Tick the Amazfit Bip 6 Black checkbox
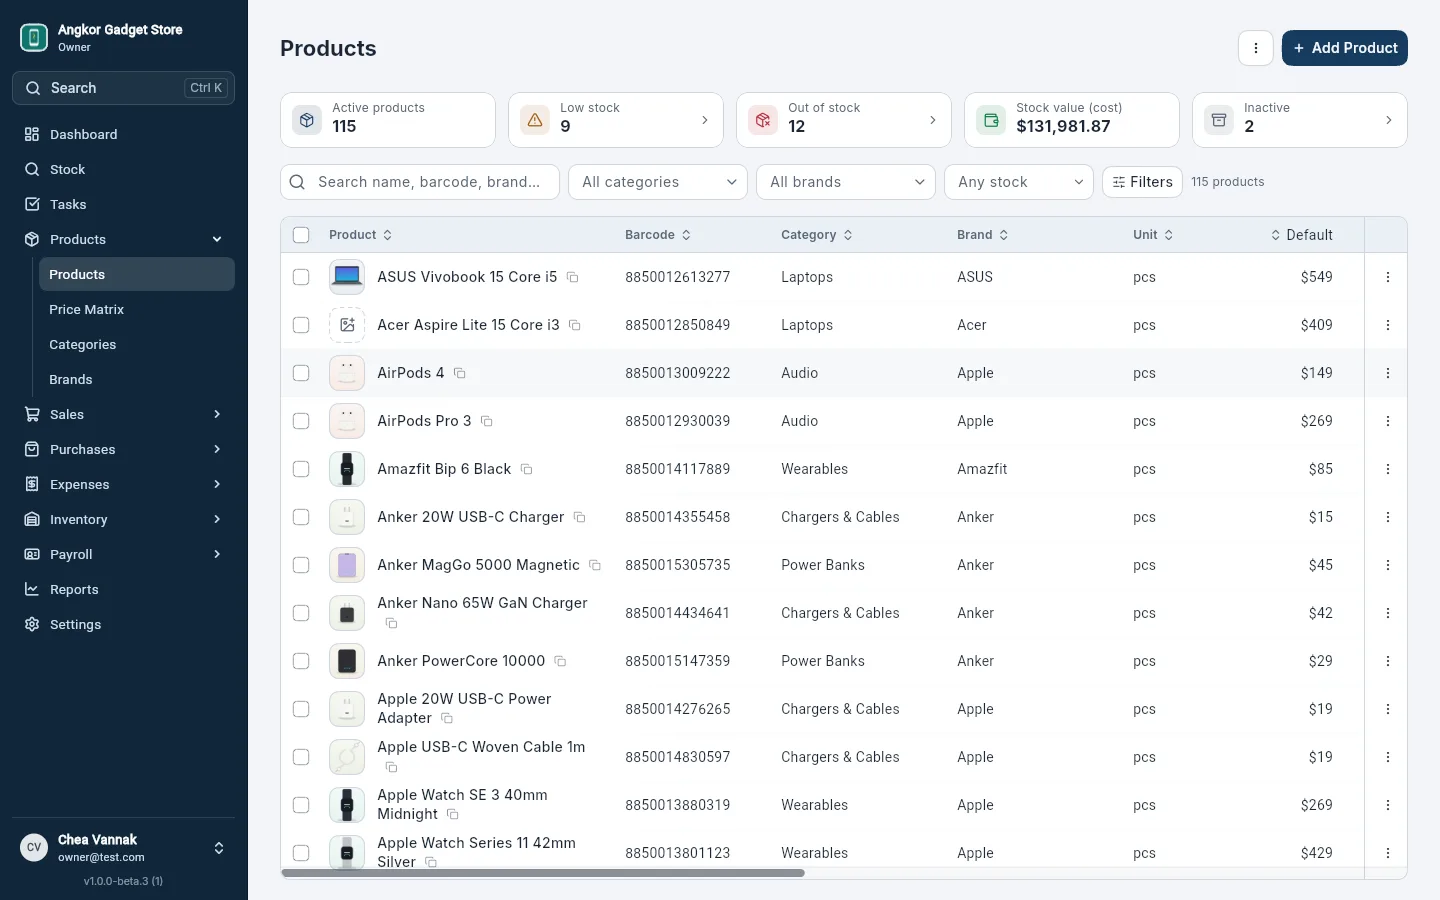The width and height of the screenshot is (1440, 900). point(301,469)
